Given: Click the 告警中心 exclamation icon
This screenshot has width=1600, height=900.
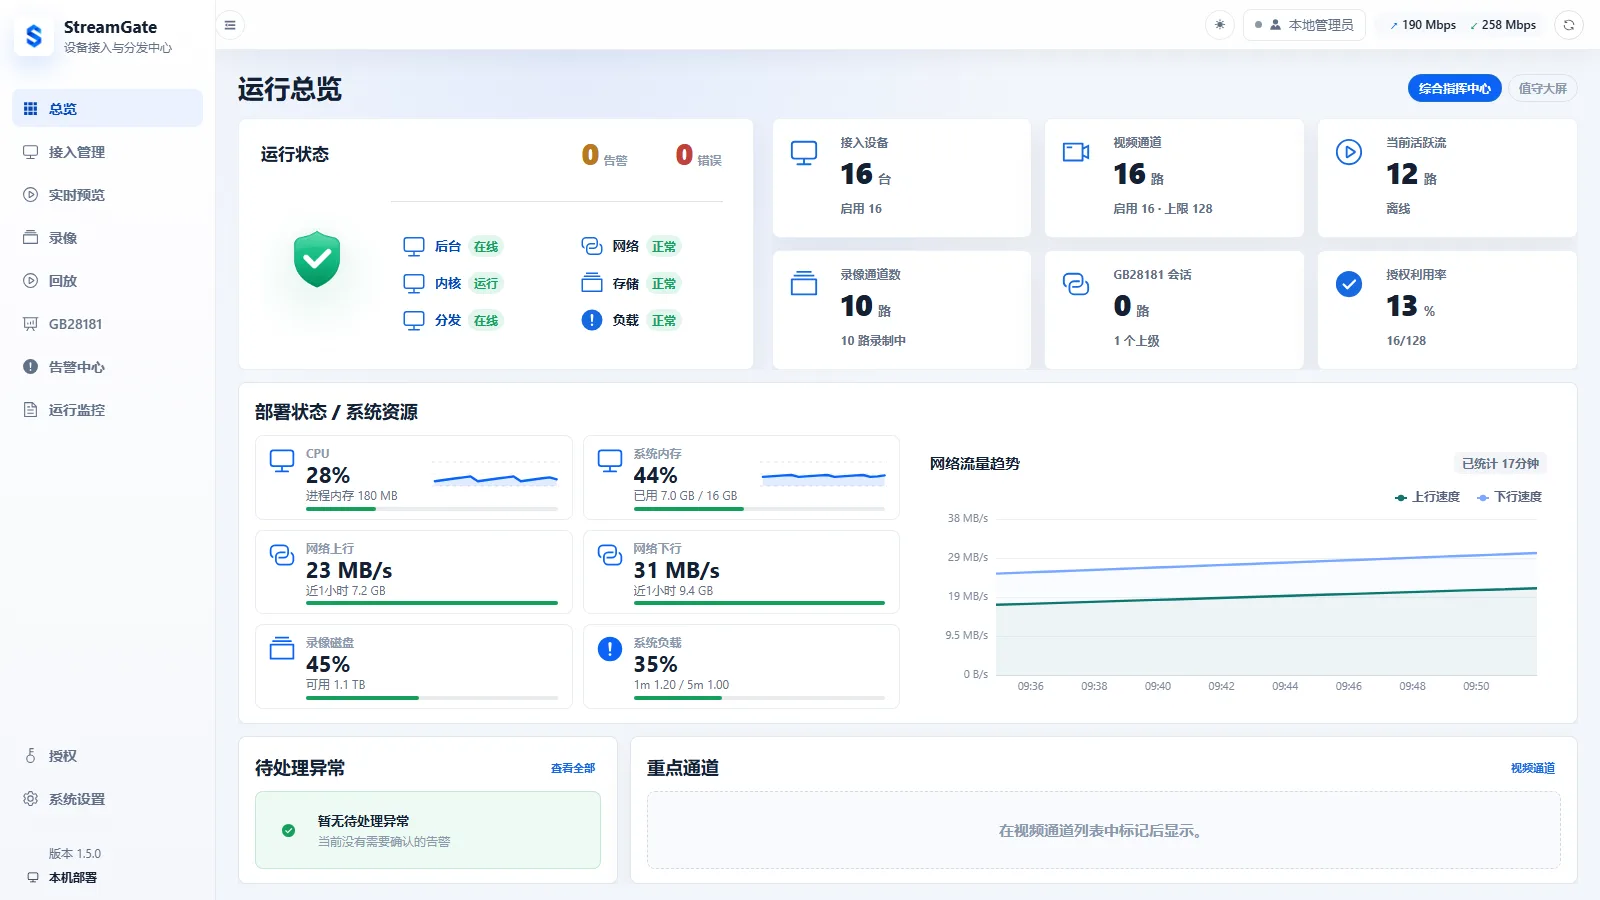Looking at the screenshot, I should pos(31,367).
